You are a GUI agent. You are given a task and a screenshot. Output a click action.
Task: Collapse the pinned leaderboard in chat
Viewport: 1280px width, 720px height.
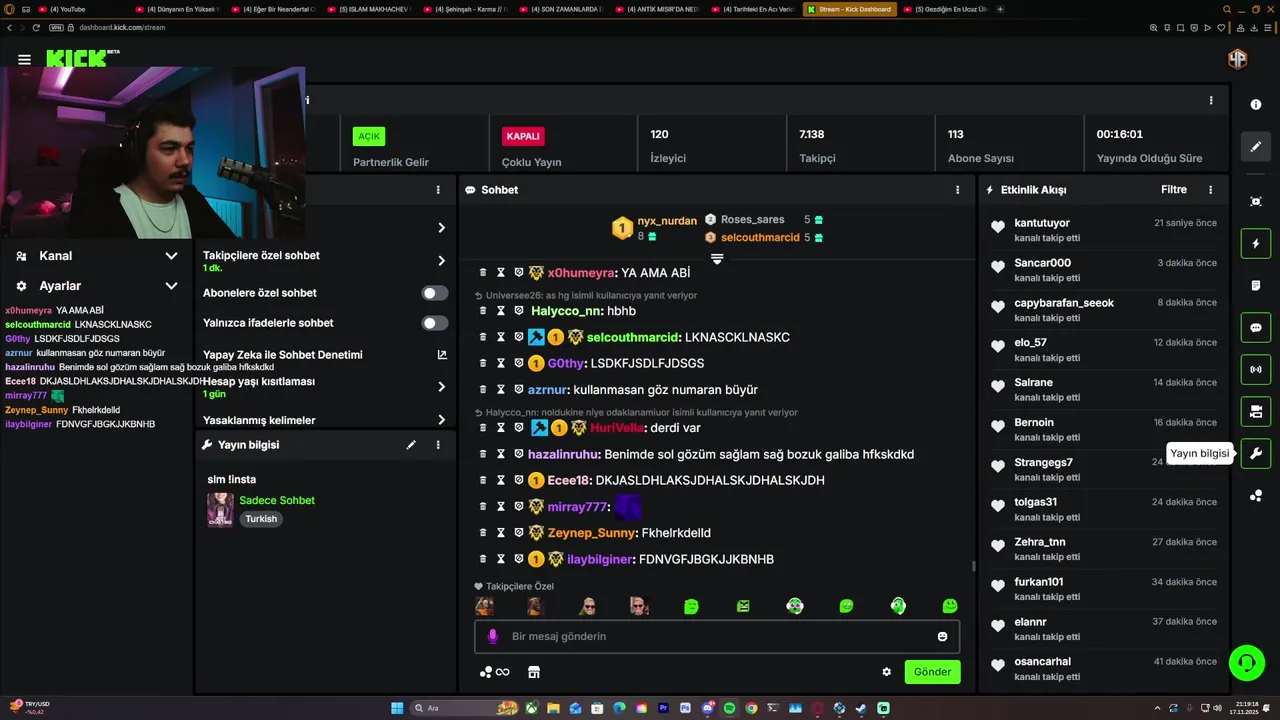click(x=717, y=259)
